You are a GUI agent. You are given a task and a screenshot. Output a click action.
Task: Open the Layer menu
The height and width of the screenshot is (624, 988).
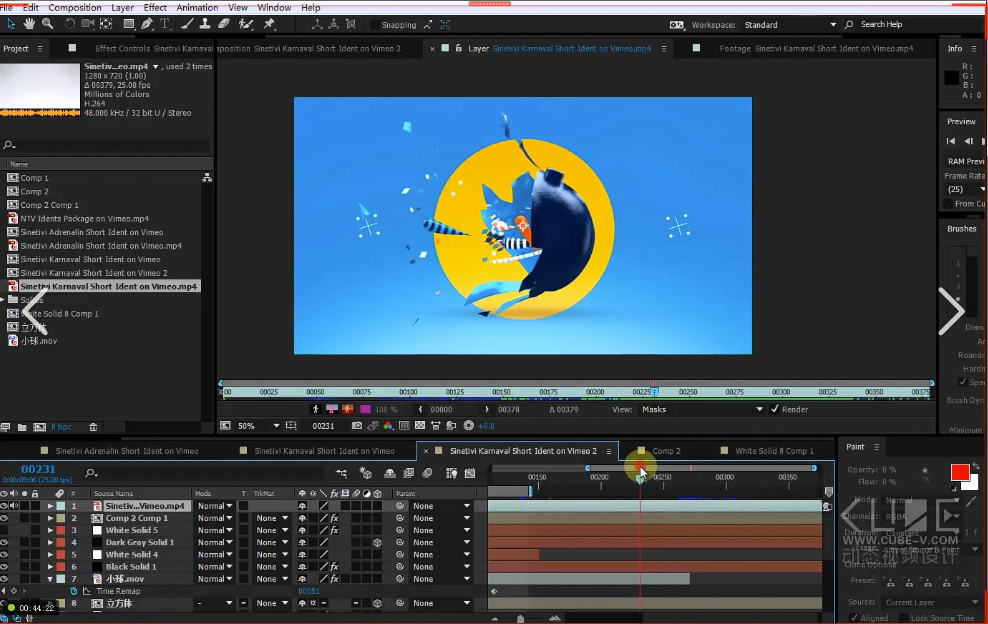coord(122,8)
